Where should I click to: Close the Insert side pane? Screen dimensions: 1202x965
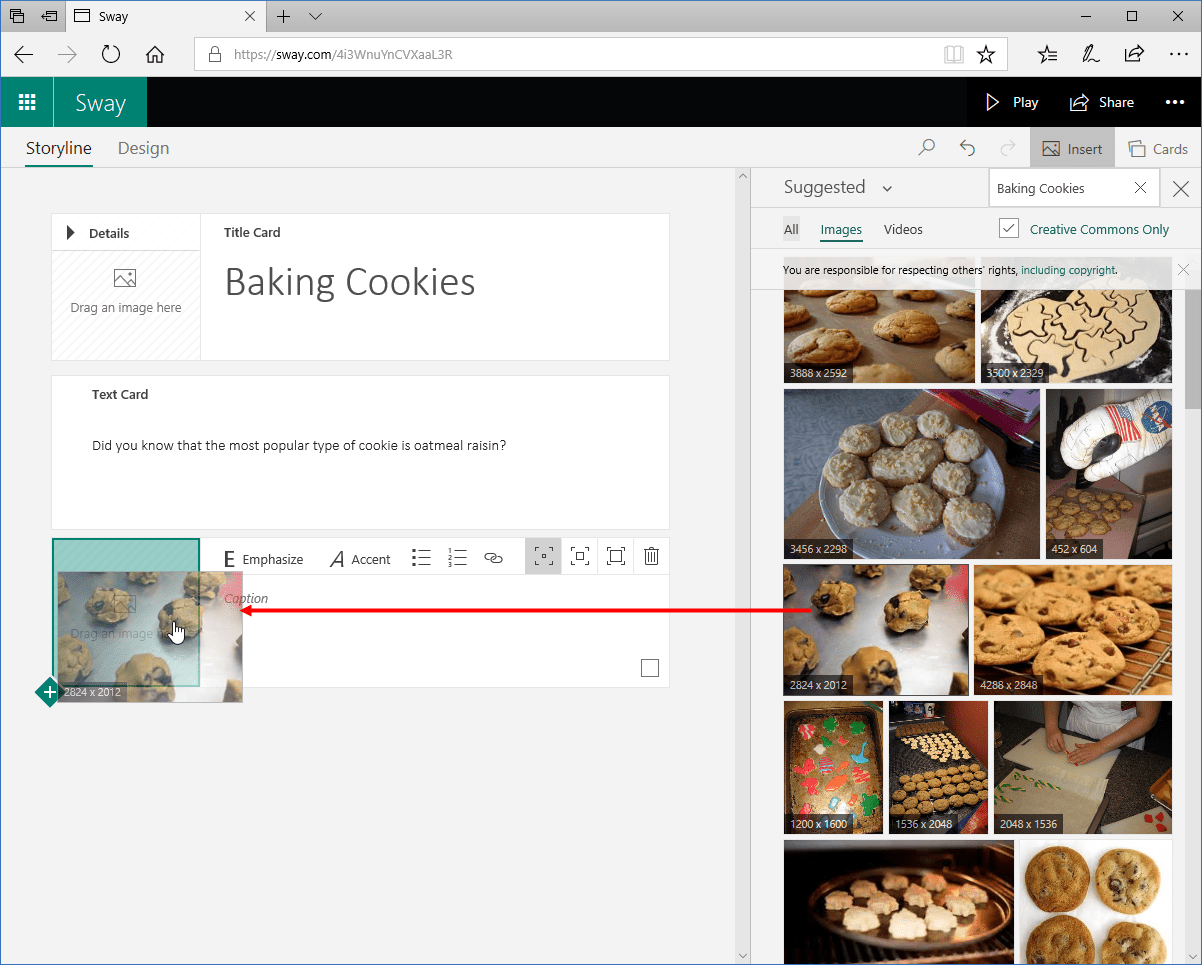pos(1181,188)
